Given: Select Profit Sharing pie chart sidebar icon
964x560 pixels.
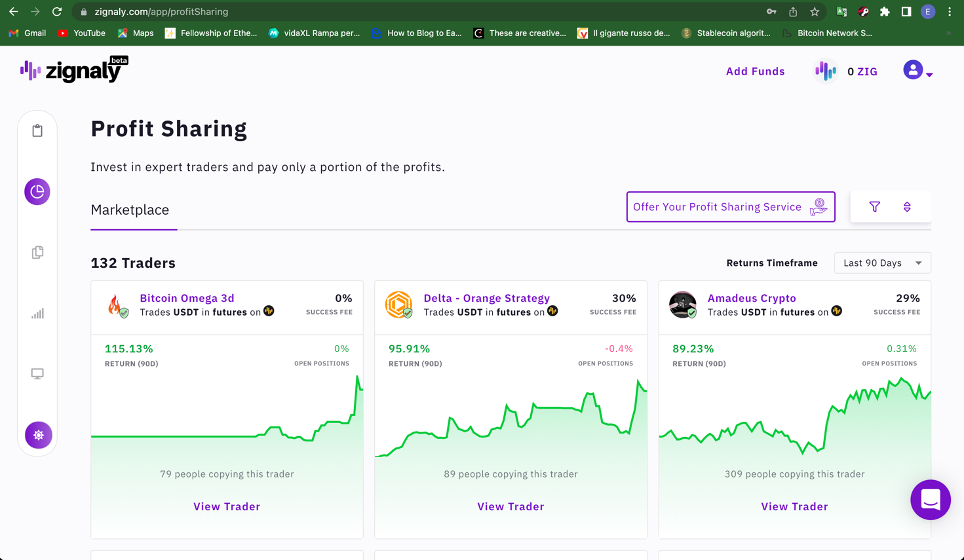Looking at the screenshot, I should tap(38, 192).
